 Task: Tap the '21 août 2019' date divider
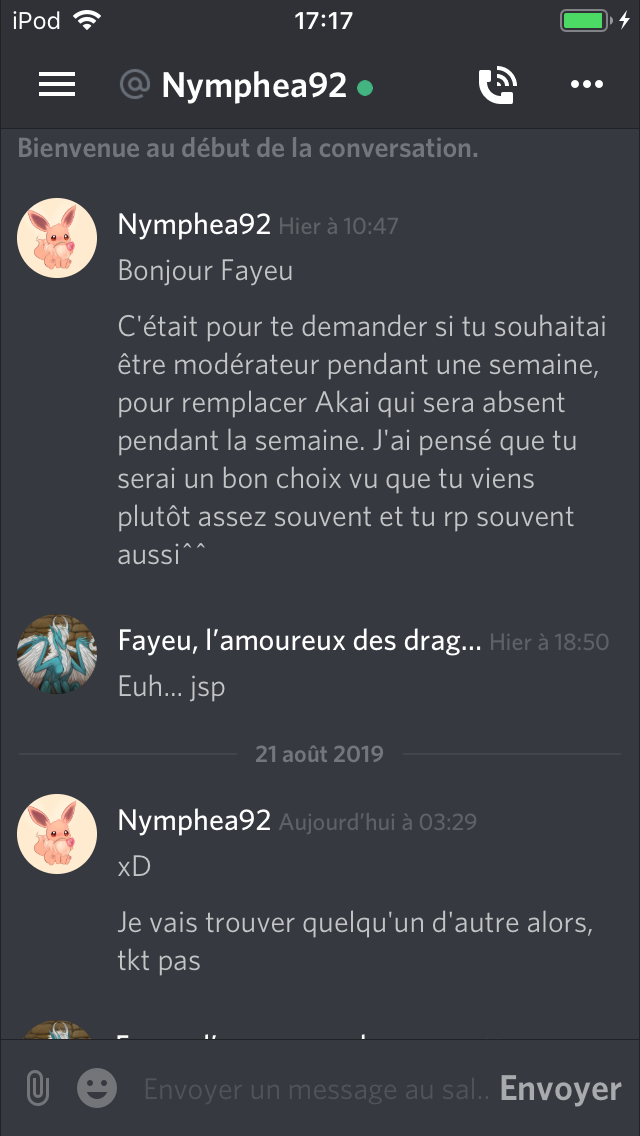point(319,754)
